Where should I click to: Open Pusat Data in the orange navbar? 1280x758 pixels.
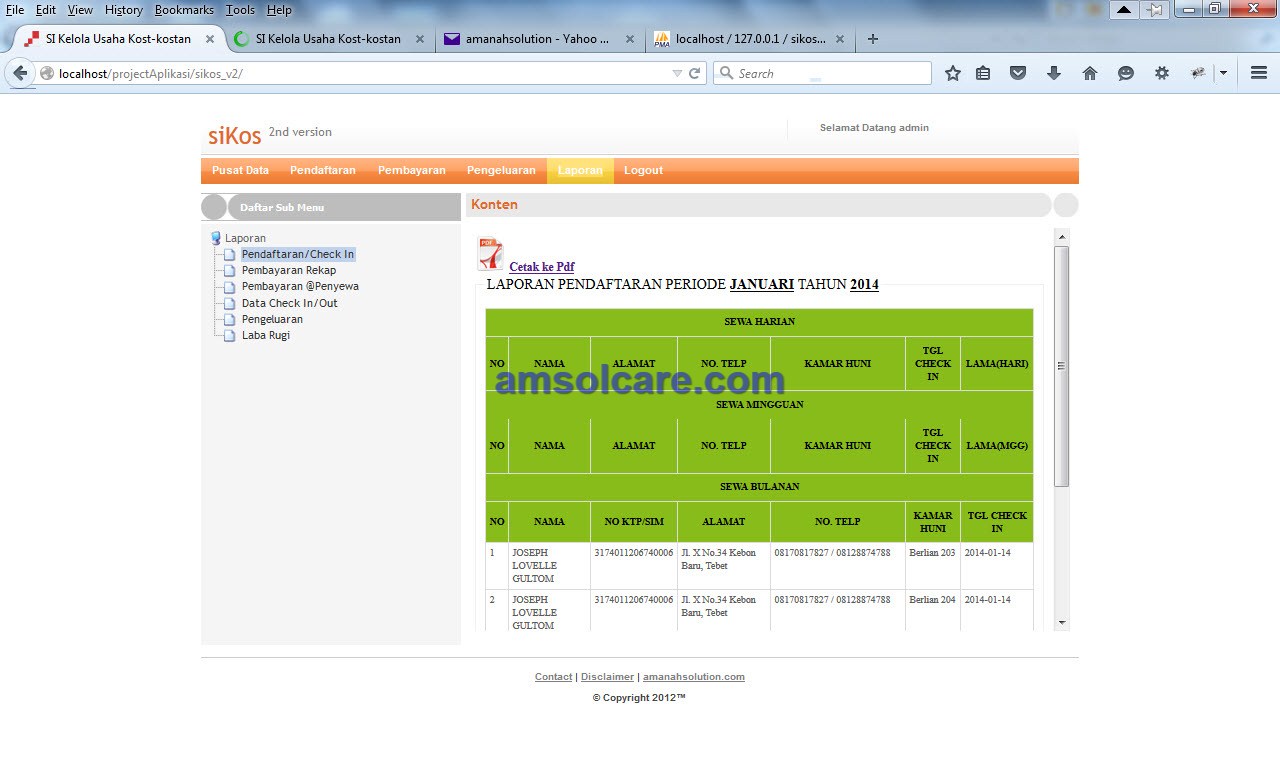pos(240,170)
